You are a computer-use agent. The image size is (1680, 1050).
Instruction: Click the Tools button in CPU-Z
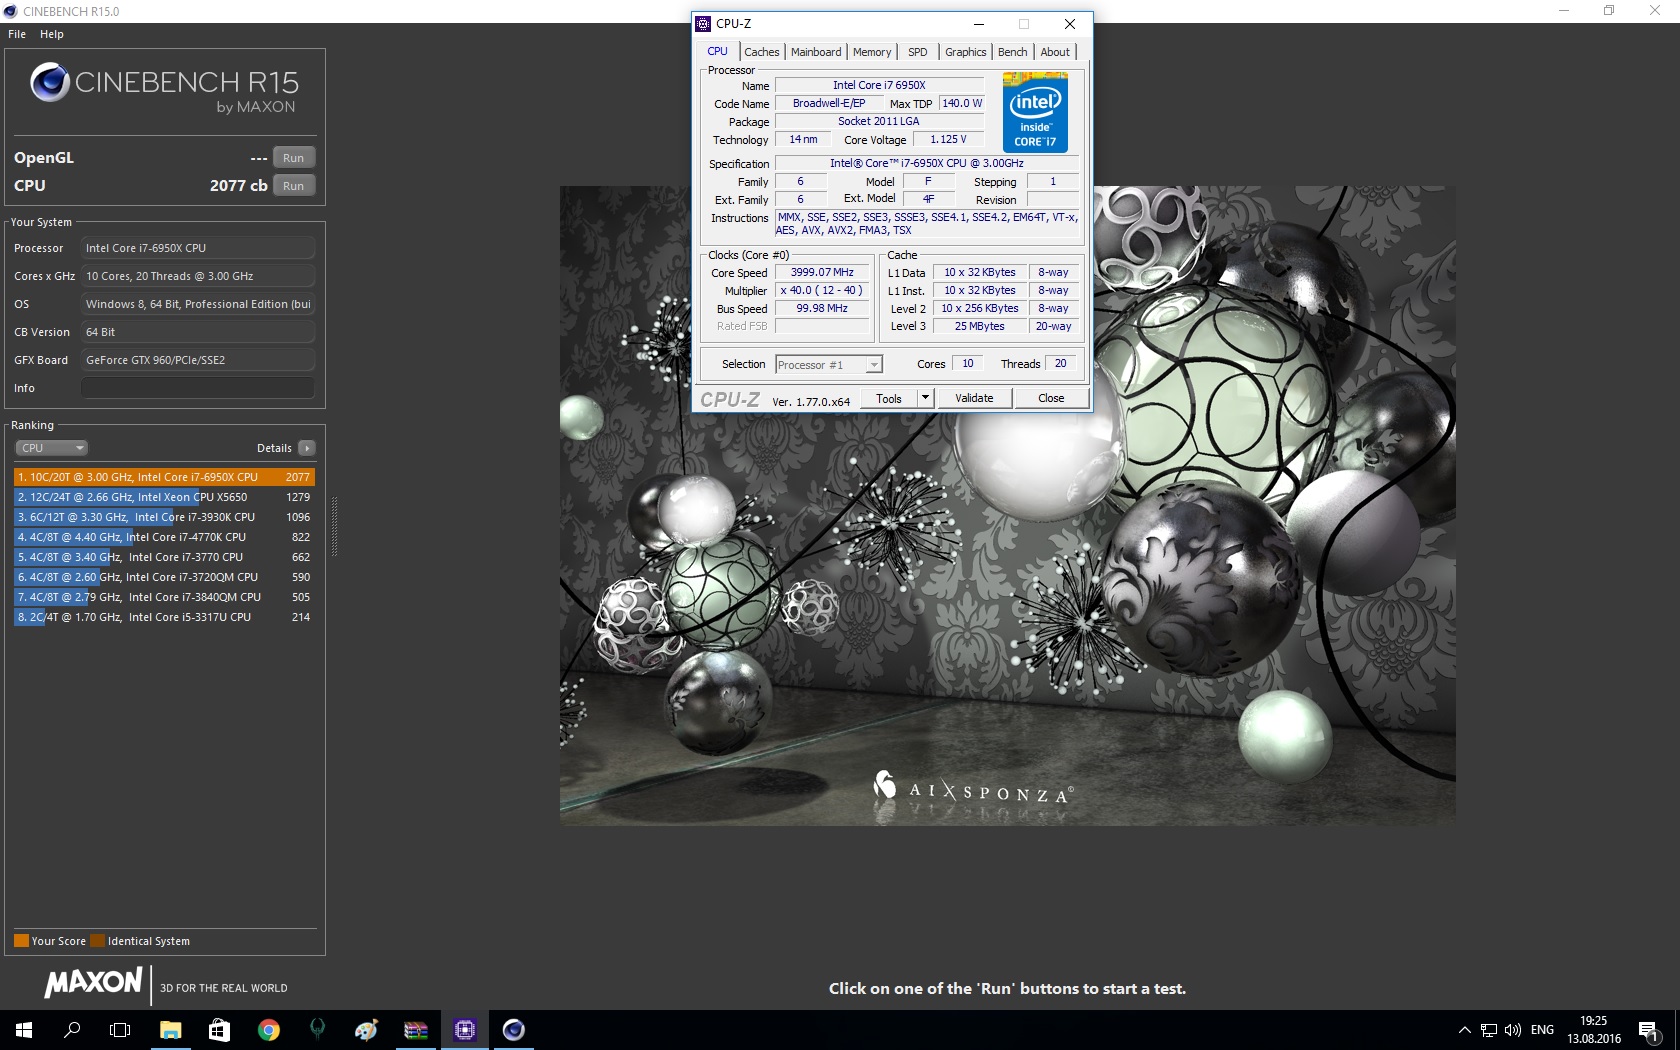pyautogui.click(x=889, y=398)
